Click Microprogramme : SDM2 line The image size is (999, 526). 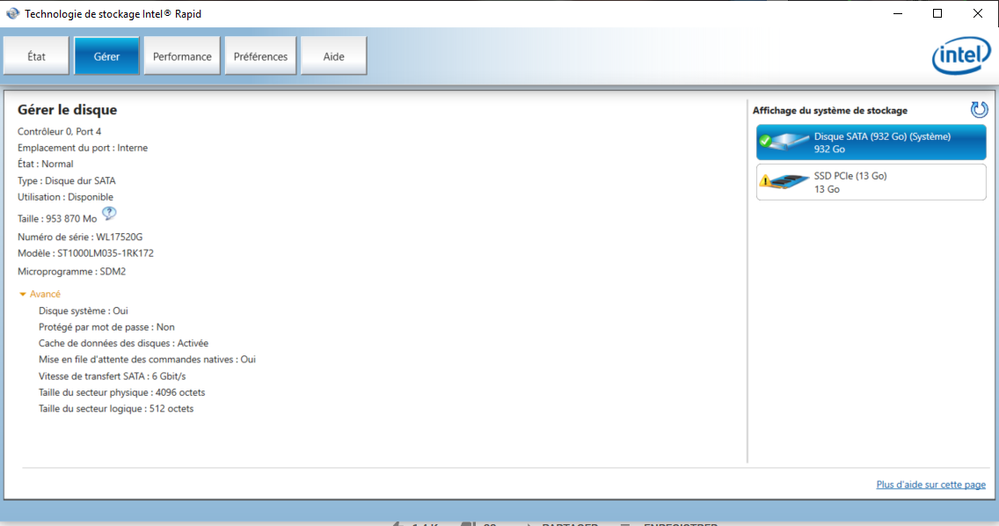pos(72,272)
